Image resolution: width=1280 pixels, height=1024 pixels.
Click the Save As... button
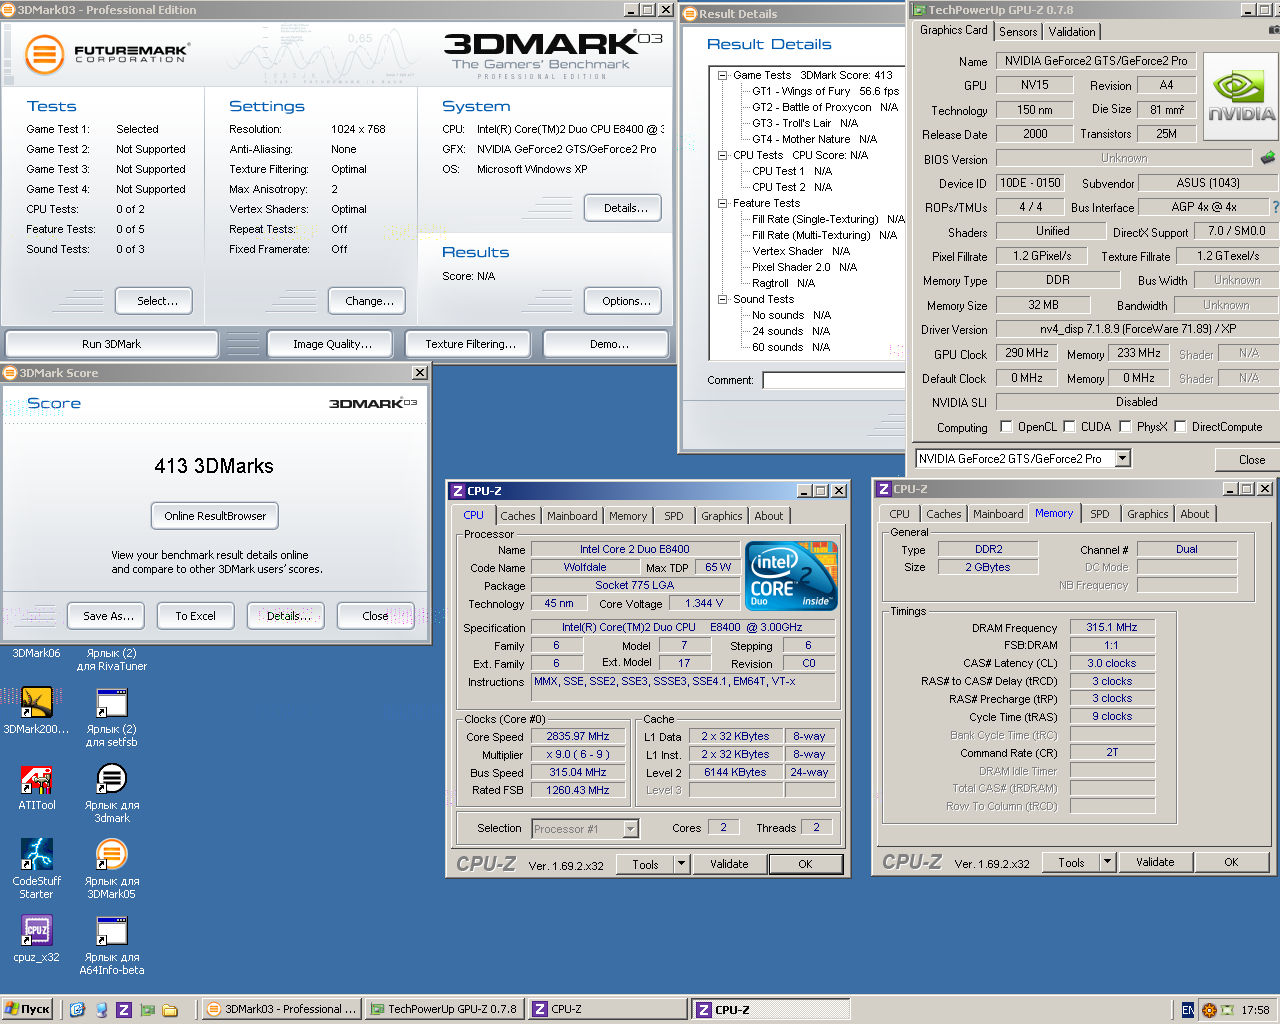pos(108,616)
